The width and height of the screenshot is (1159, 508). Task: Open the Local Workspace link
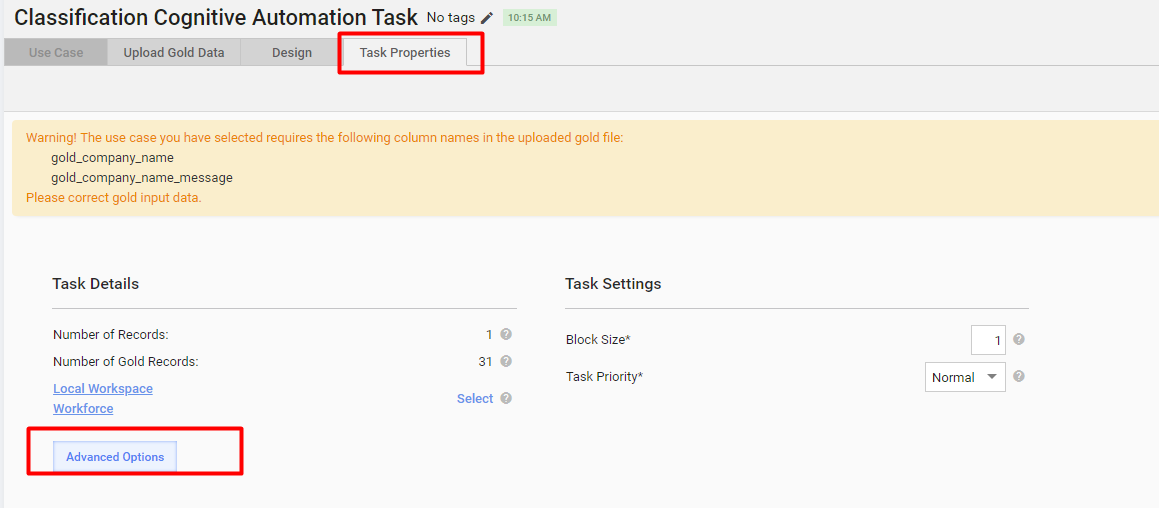103,388
